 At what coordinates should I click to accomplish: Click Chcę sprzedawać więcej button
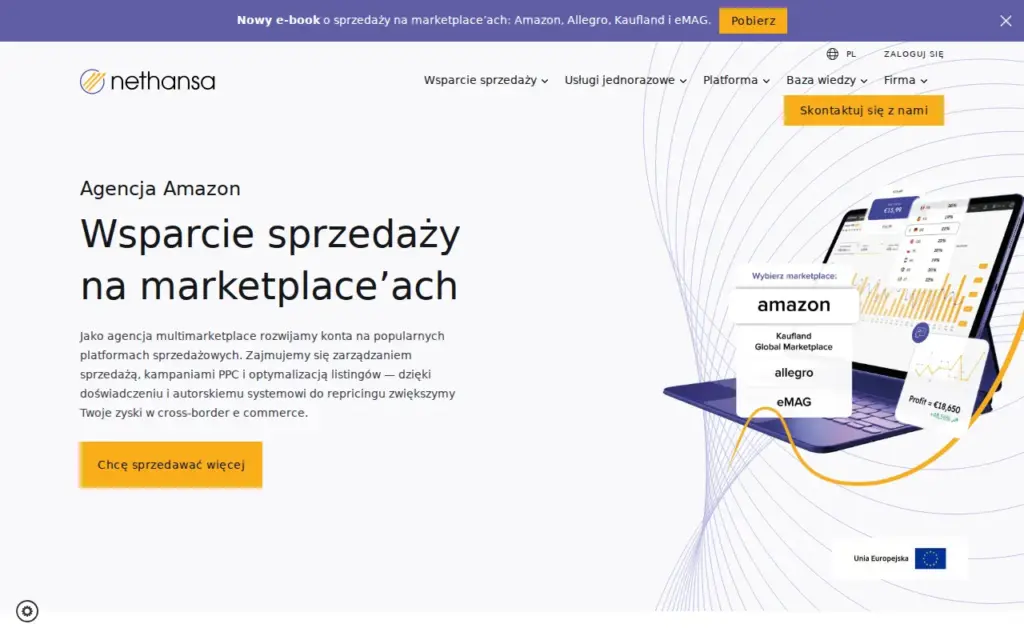[171, 464]
